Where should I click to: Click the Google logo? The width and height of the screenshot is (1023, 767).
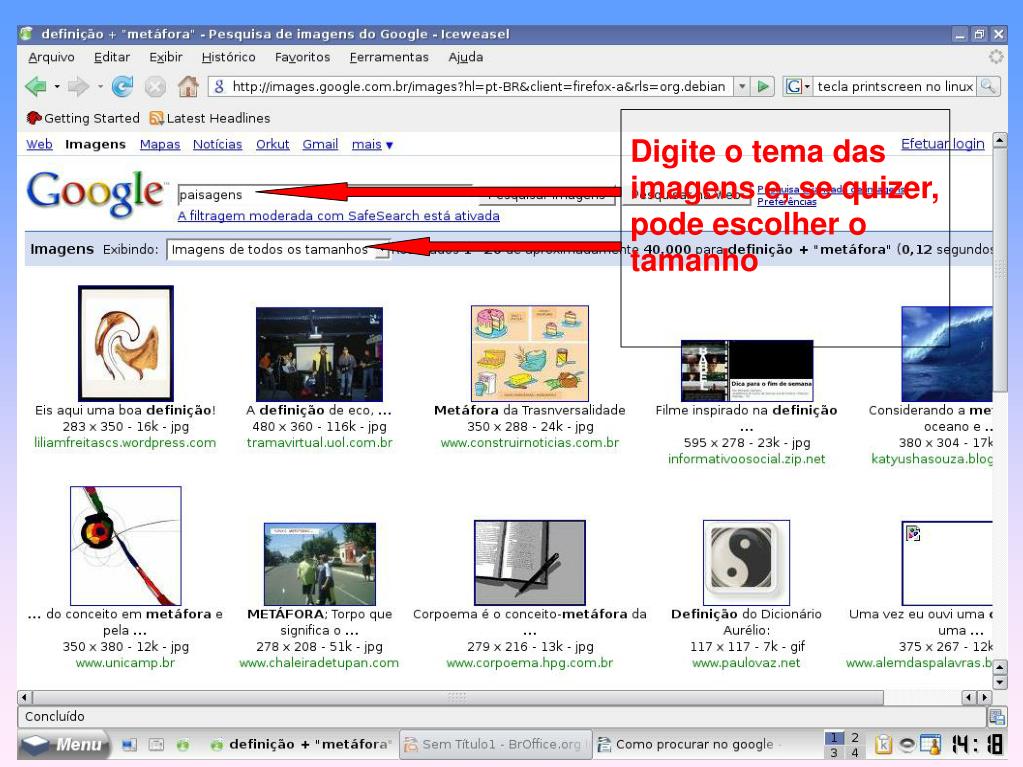tap(95, 192)
